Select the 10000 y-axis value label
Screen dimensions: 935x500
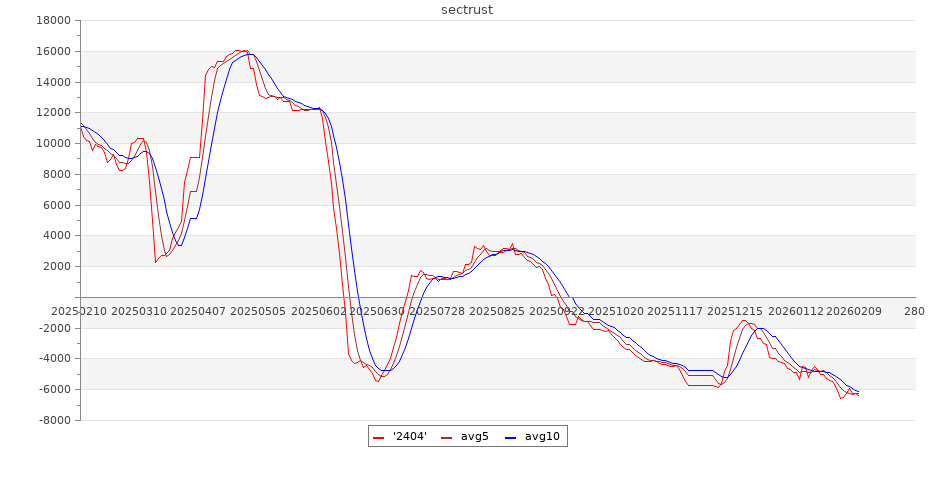pos(52,144)
